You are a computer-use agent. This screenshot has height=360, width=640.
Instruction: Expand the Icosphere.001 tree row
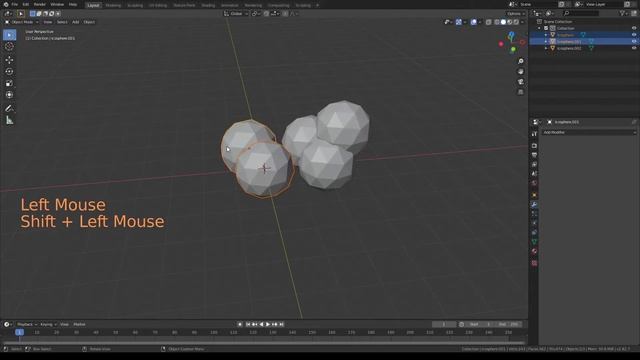(x=546, y=42)
